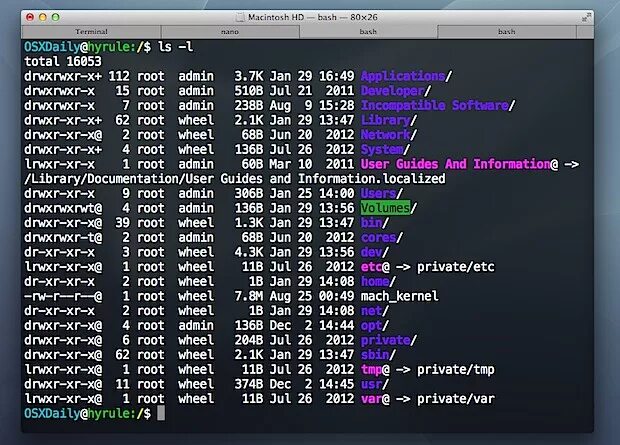
Task: Click the 'private/etc' link target
Action: click(x=456, y=266)
